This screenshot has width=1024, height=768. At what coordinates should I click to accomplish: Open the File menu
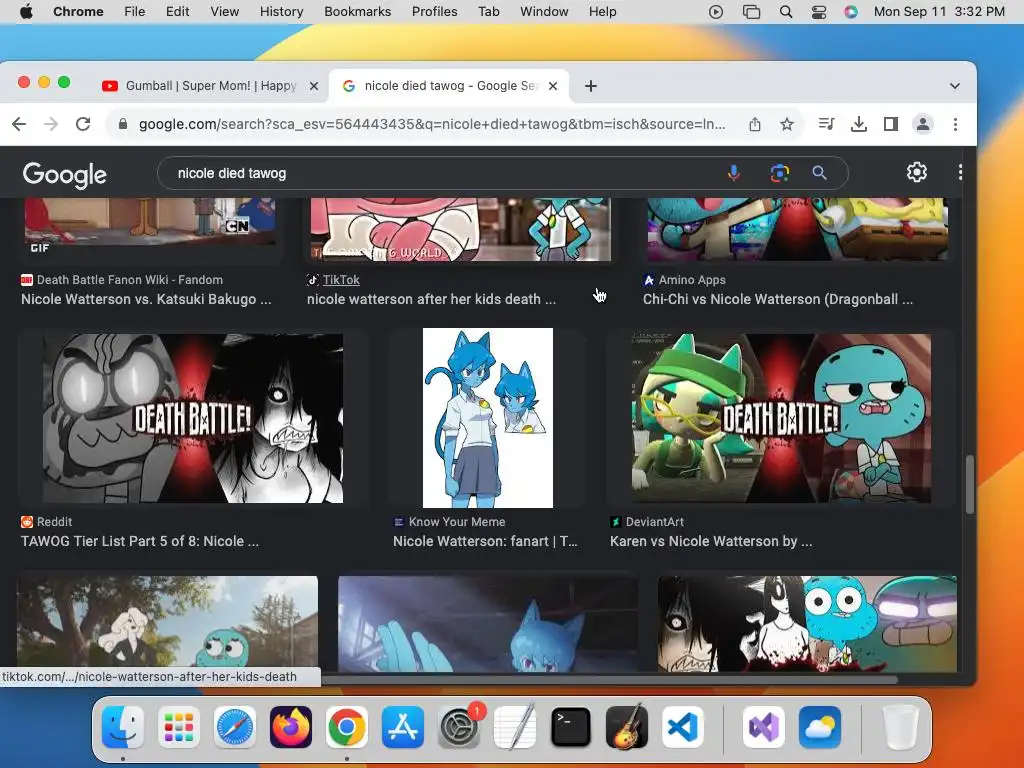135,12
